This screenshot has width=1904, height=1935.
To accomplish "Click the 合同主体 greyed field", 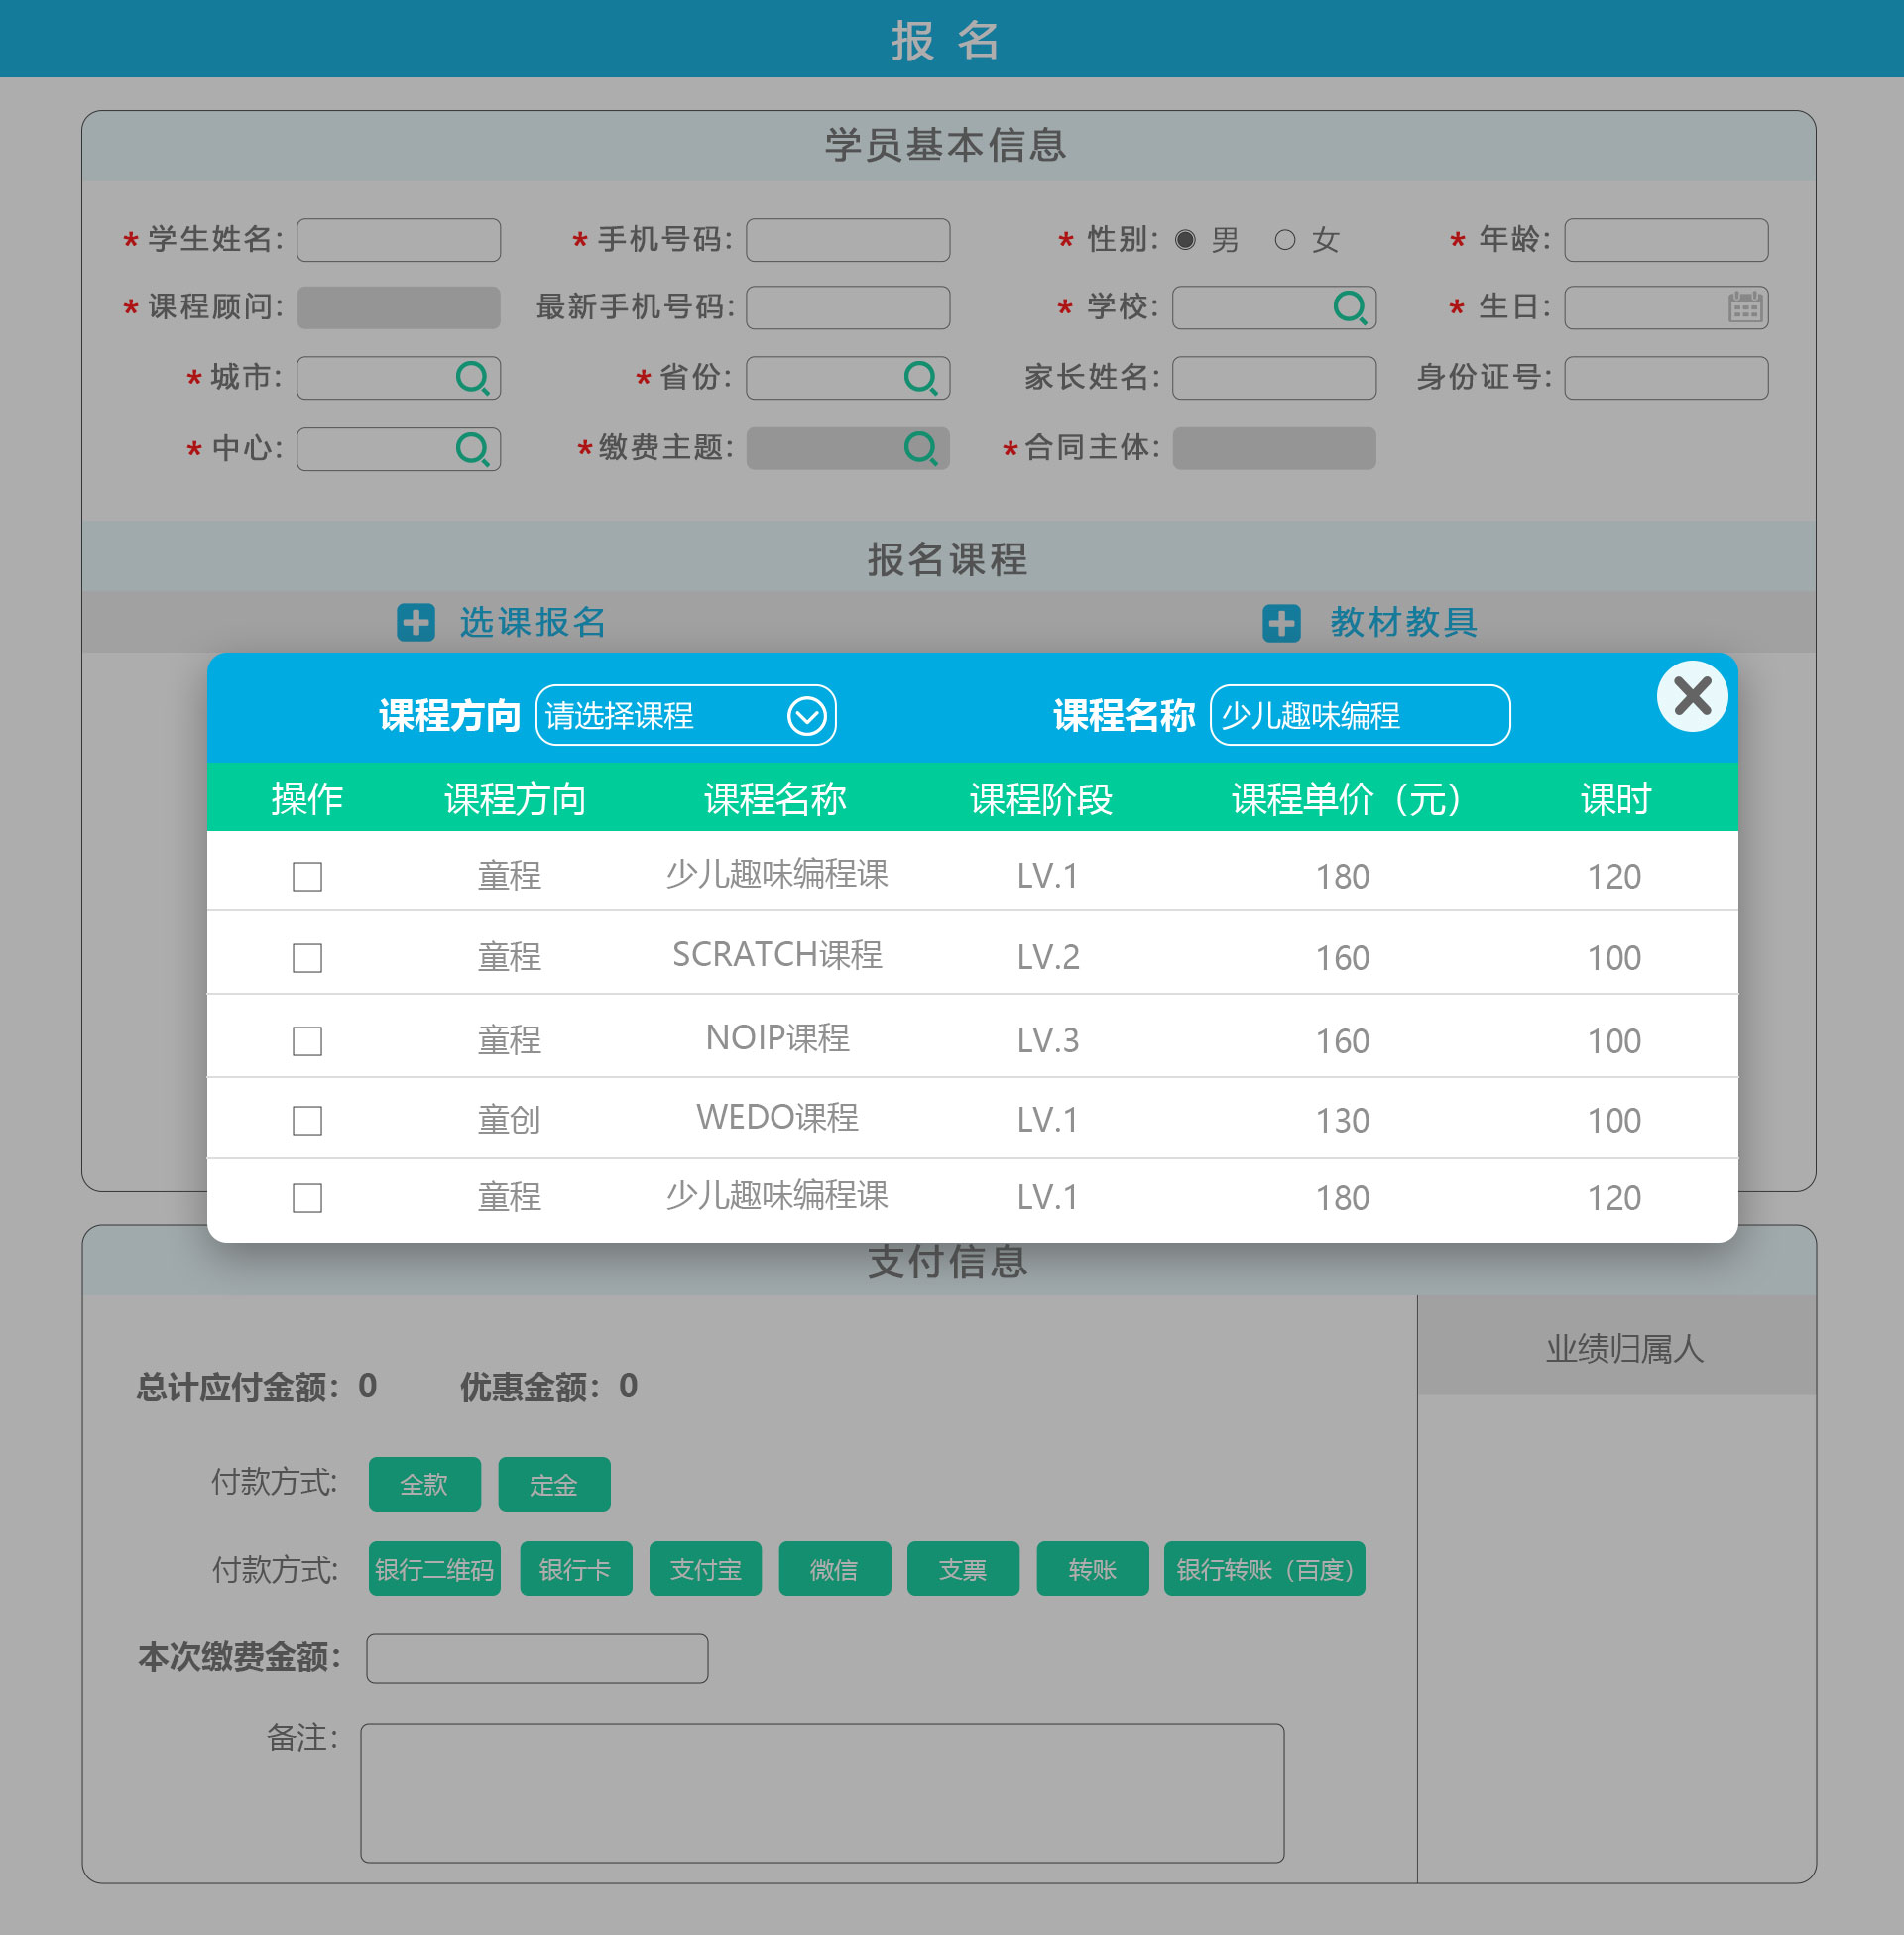I will [x=1274, y=449].
